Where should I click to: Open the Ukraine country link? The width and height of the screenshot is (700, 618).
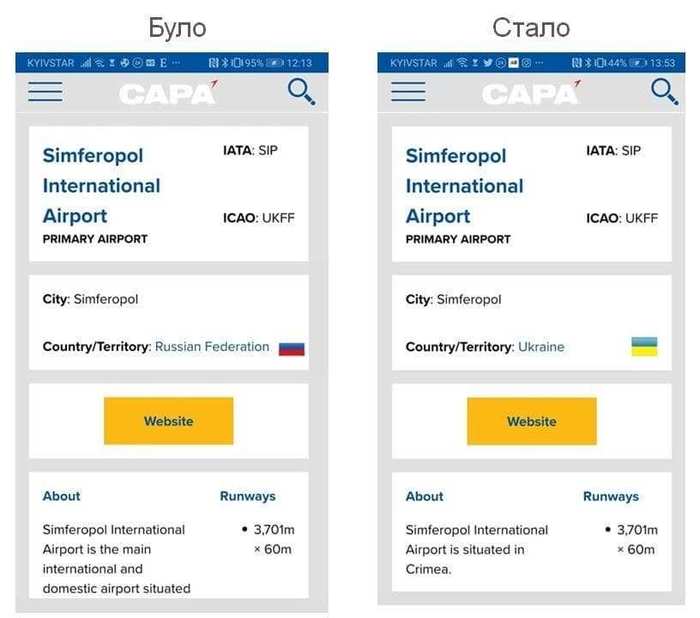pos(541,347)
